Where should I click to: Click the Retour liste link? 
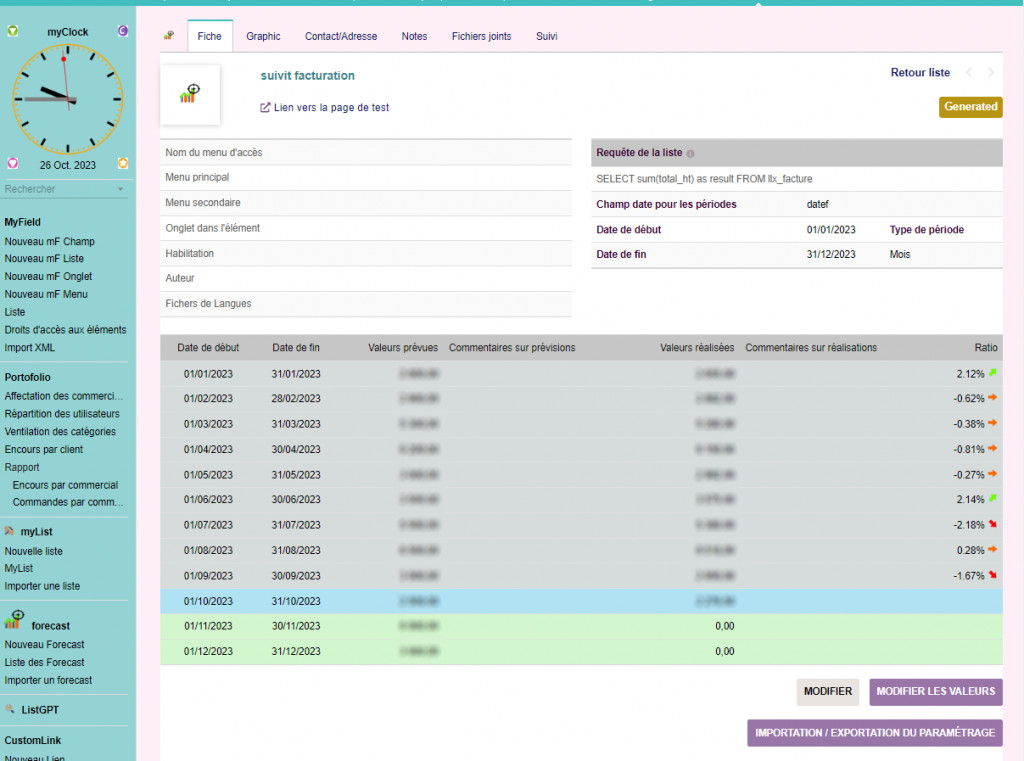pos(920,73)
